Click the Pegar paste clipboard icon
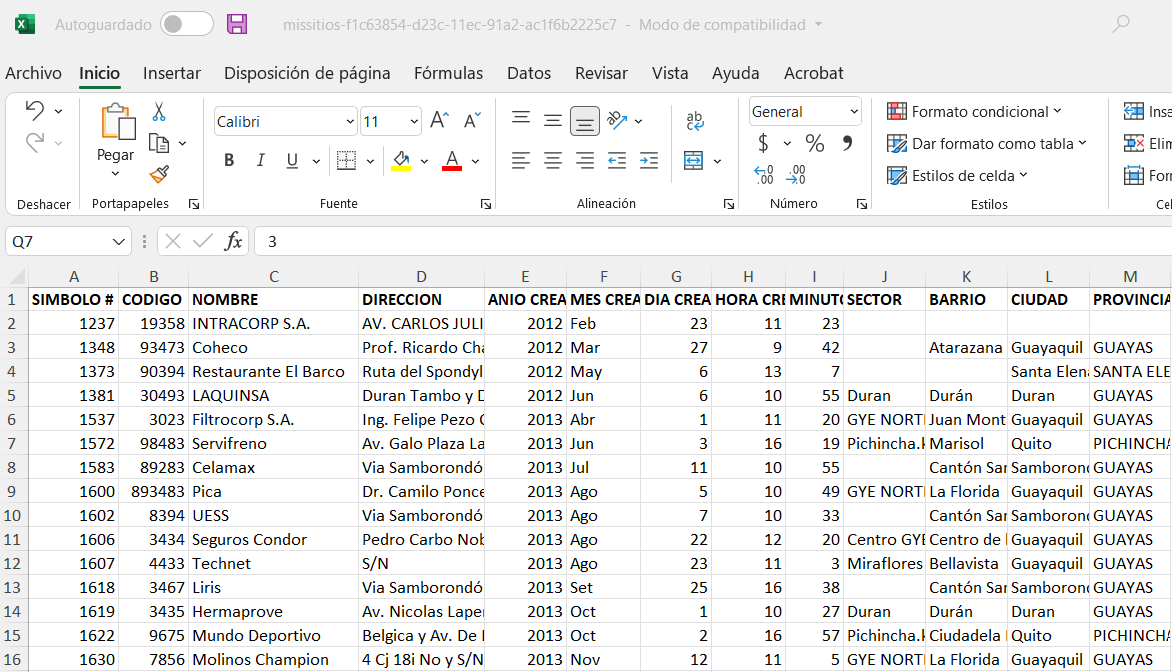The height and width of the screenshot is (672, 1172). coord(118,122)
